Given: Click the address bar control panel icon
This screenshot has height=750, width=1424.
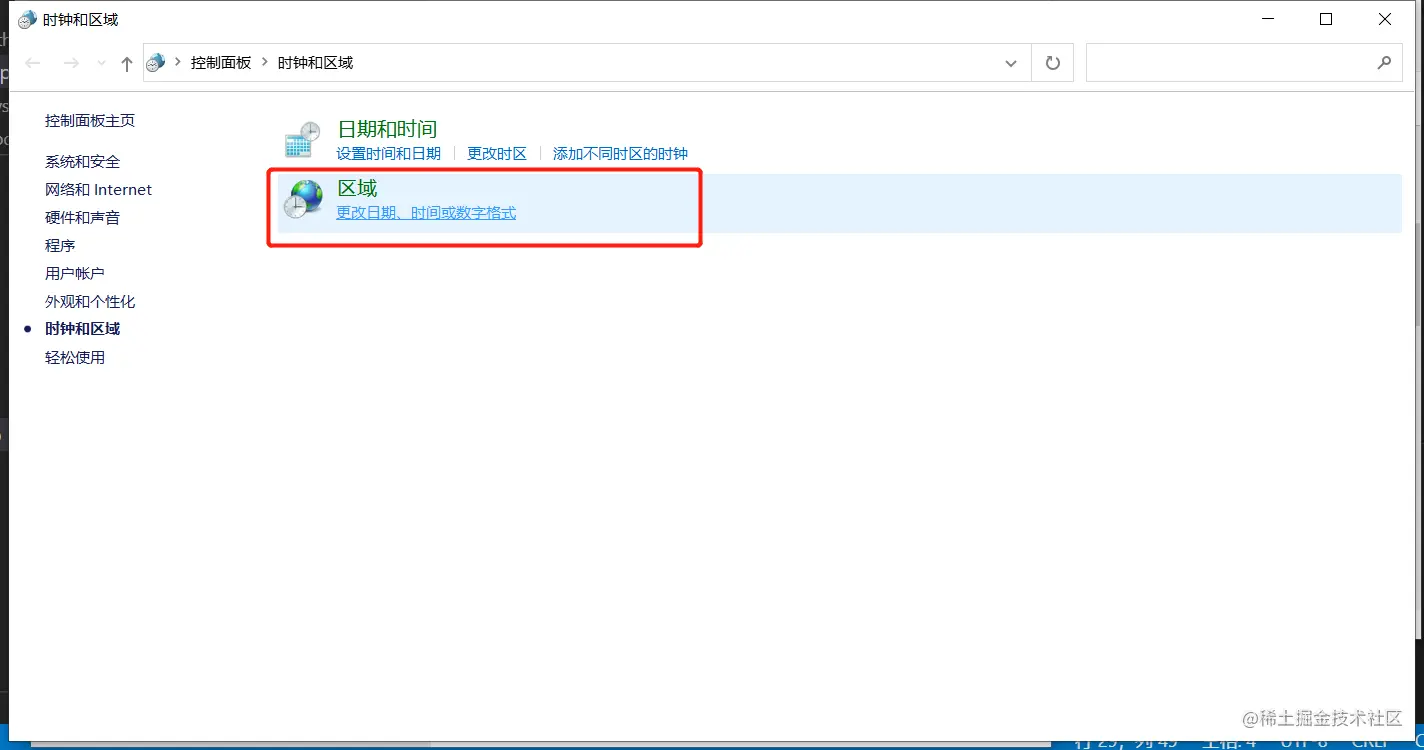Looking at the screenshot, I should [155, 63].
